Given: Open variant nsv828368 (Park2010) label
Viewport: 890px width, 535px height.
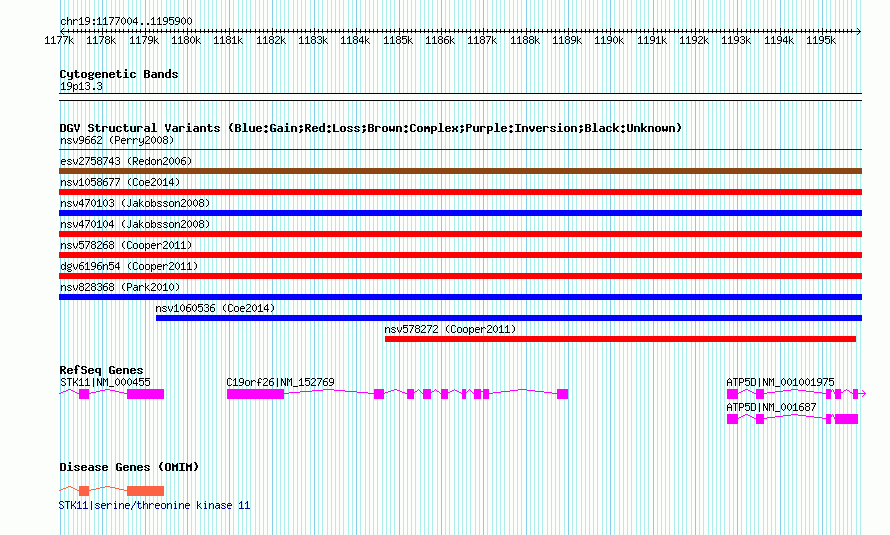Looking at the screenshot, I should click(x=120, y=287).
